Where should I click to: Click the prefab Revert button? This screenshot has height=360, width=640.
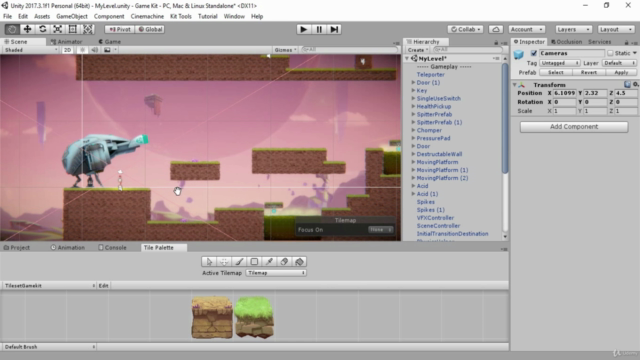[589, 72]
